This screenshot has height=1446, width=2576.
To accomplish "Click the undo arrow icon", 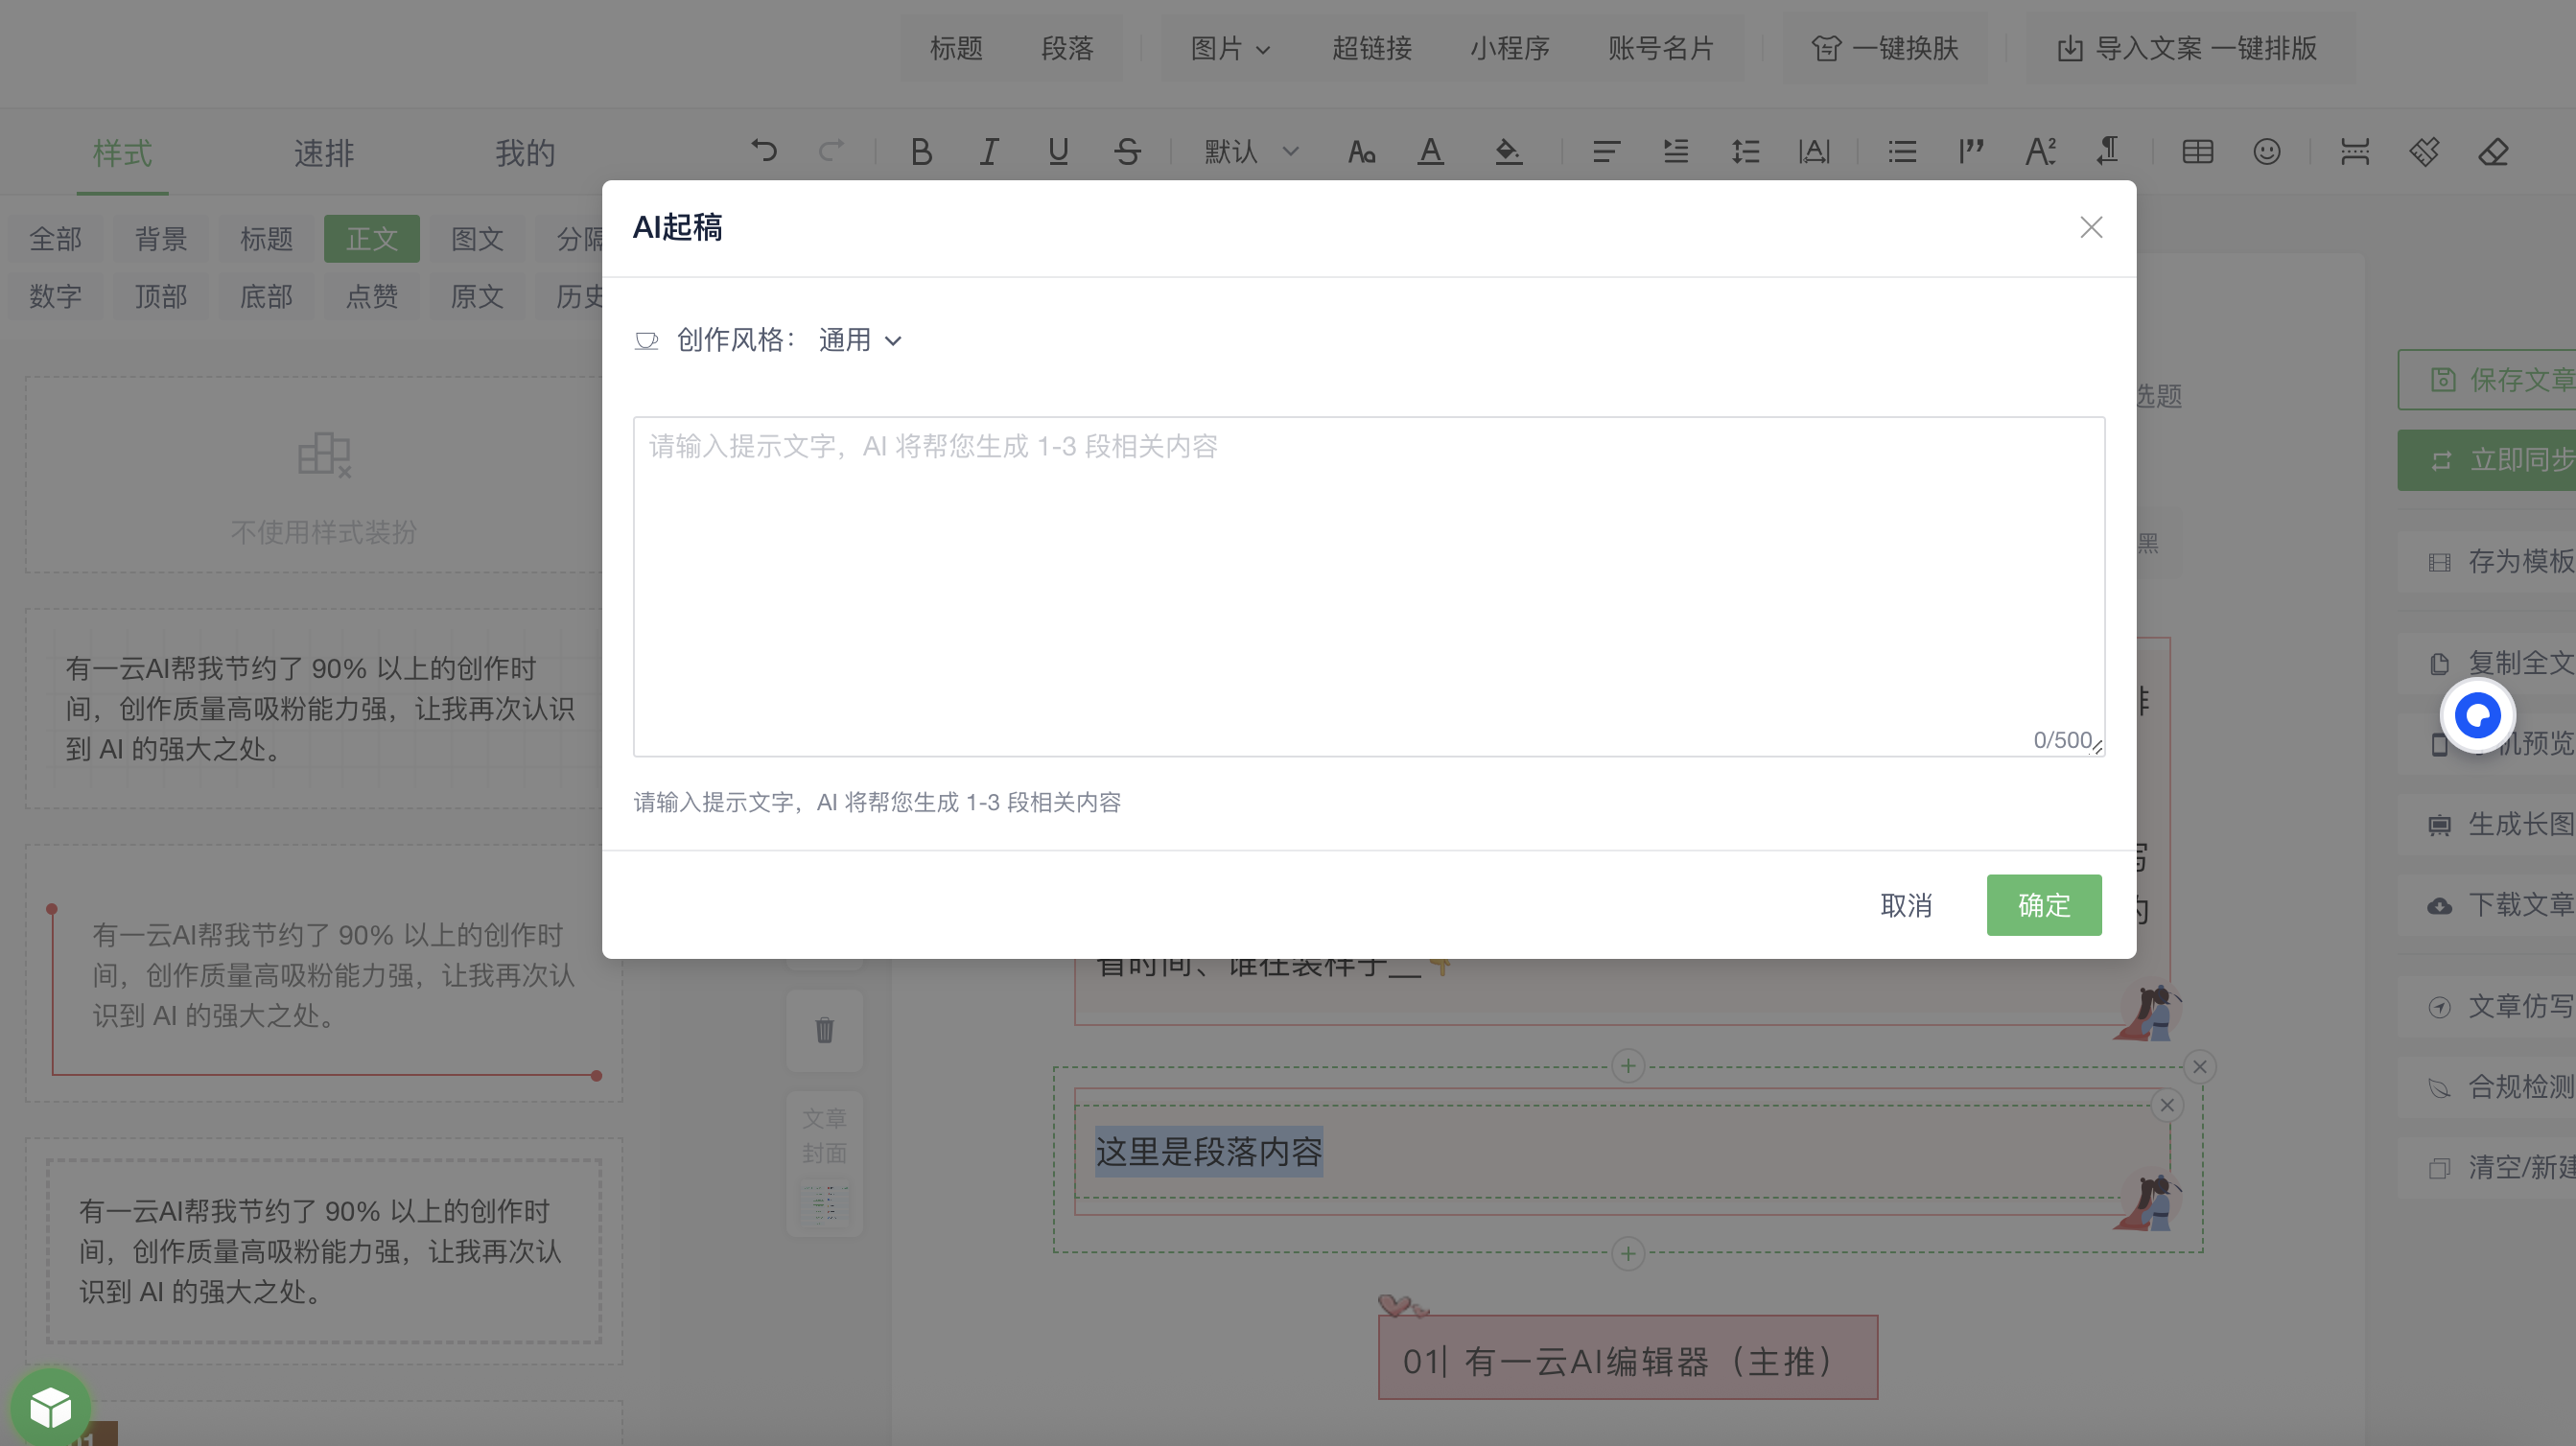I will [x=764, y=151].
